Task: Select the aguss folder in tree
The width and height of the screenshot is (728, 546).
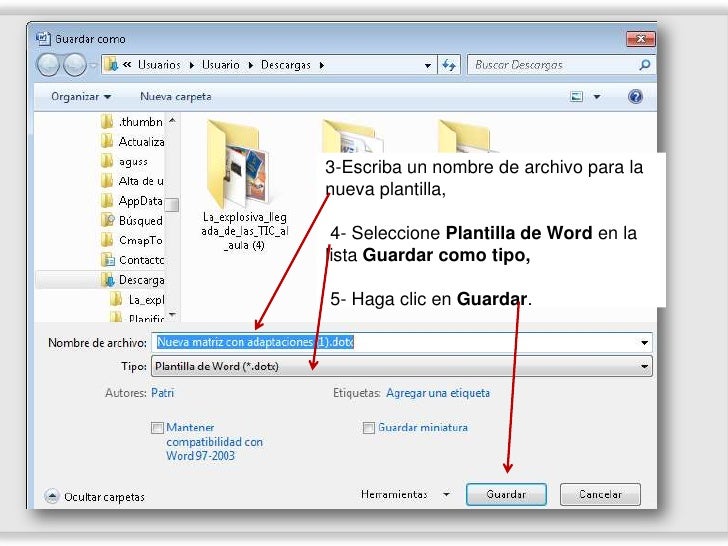Action: pyautogui.click(x=124, y=162)
